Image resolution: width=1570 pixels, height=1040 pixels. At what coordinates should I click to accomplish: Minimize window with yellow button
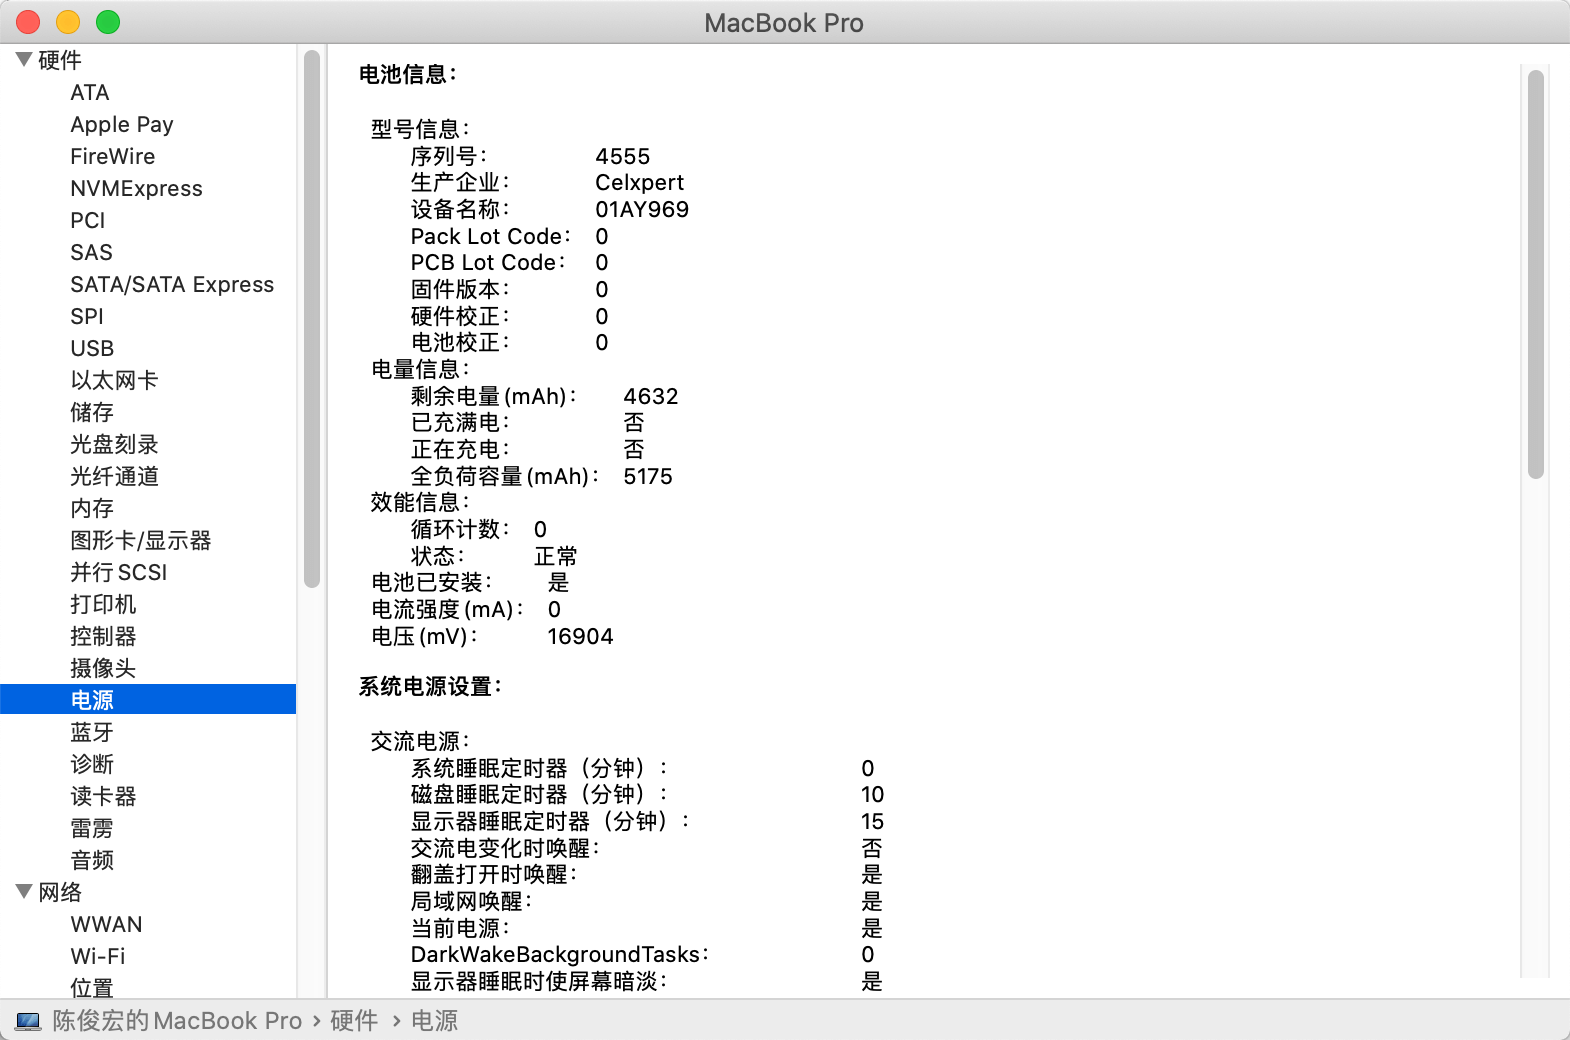[x=68, y=22]
